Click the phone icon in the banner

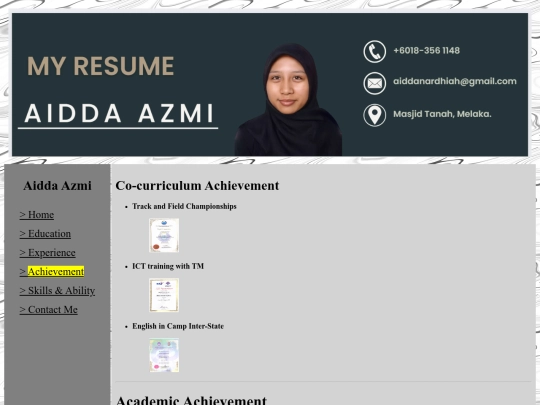374,51
